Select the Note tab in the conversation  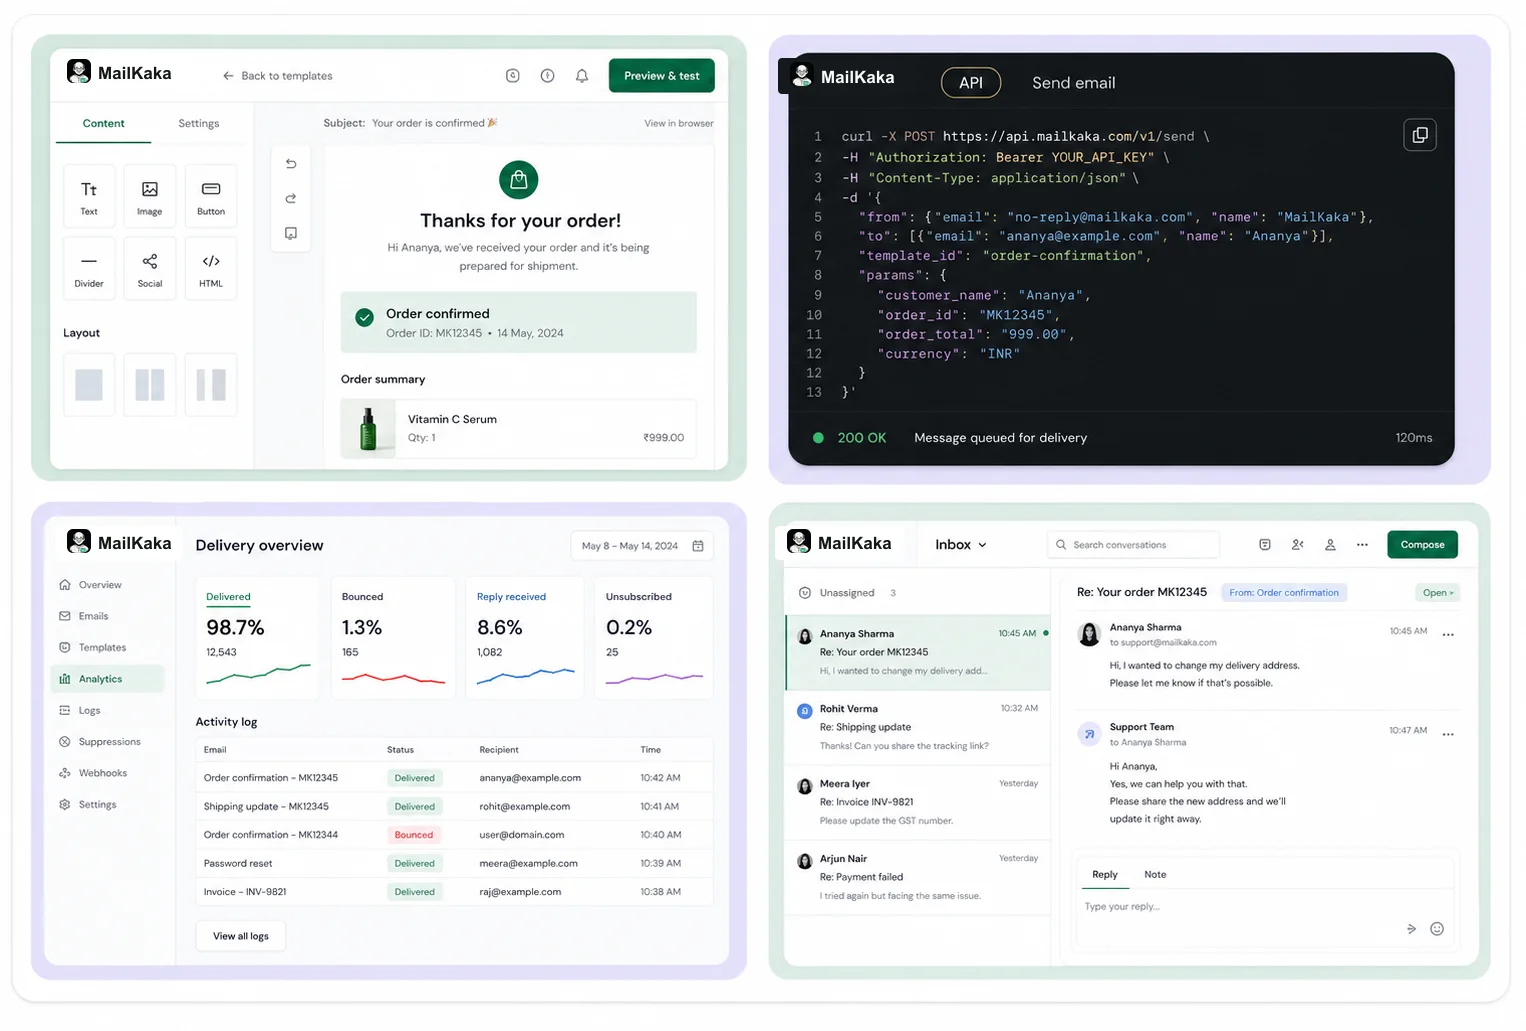coord(1155,875)
